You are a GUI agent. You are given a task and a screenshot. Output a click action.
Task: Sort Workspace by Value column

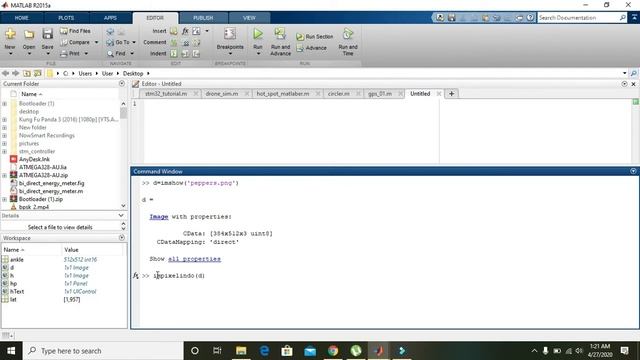[x=71, y=250]
